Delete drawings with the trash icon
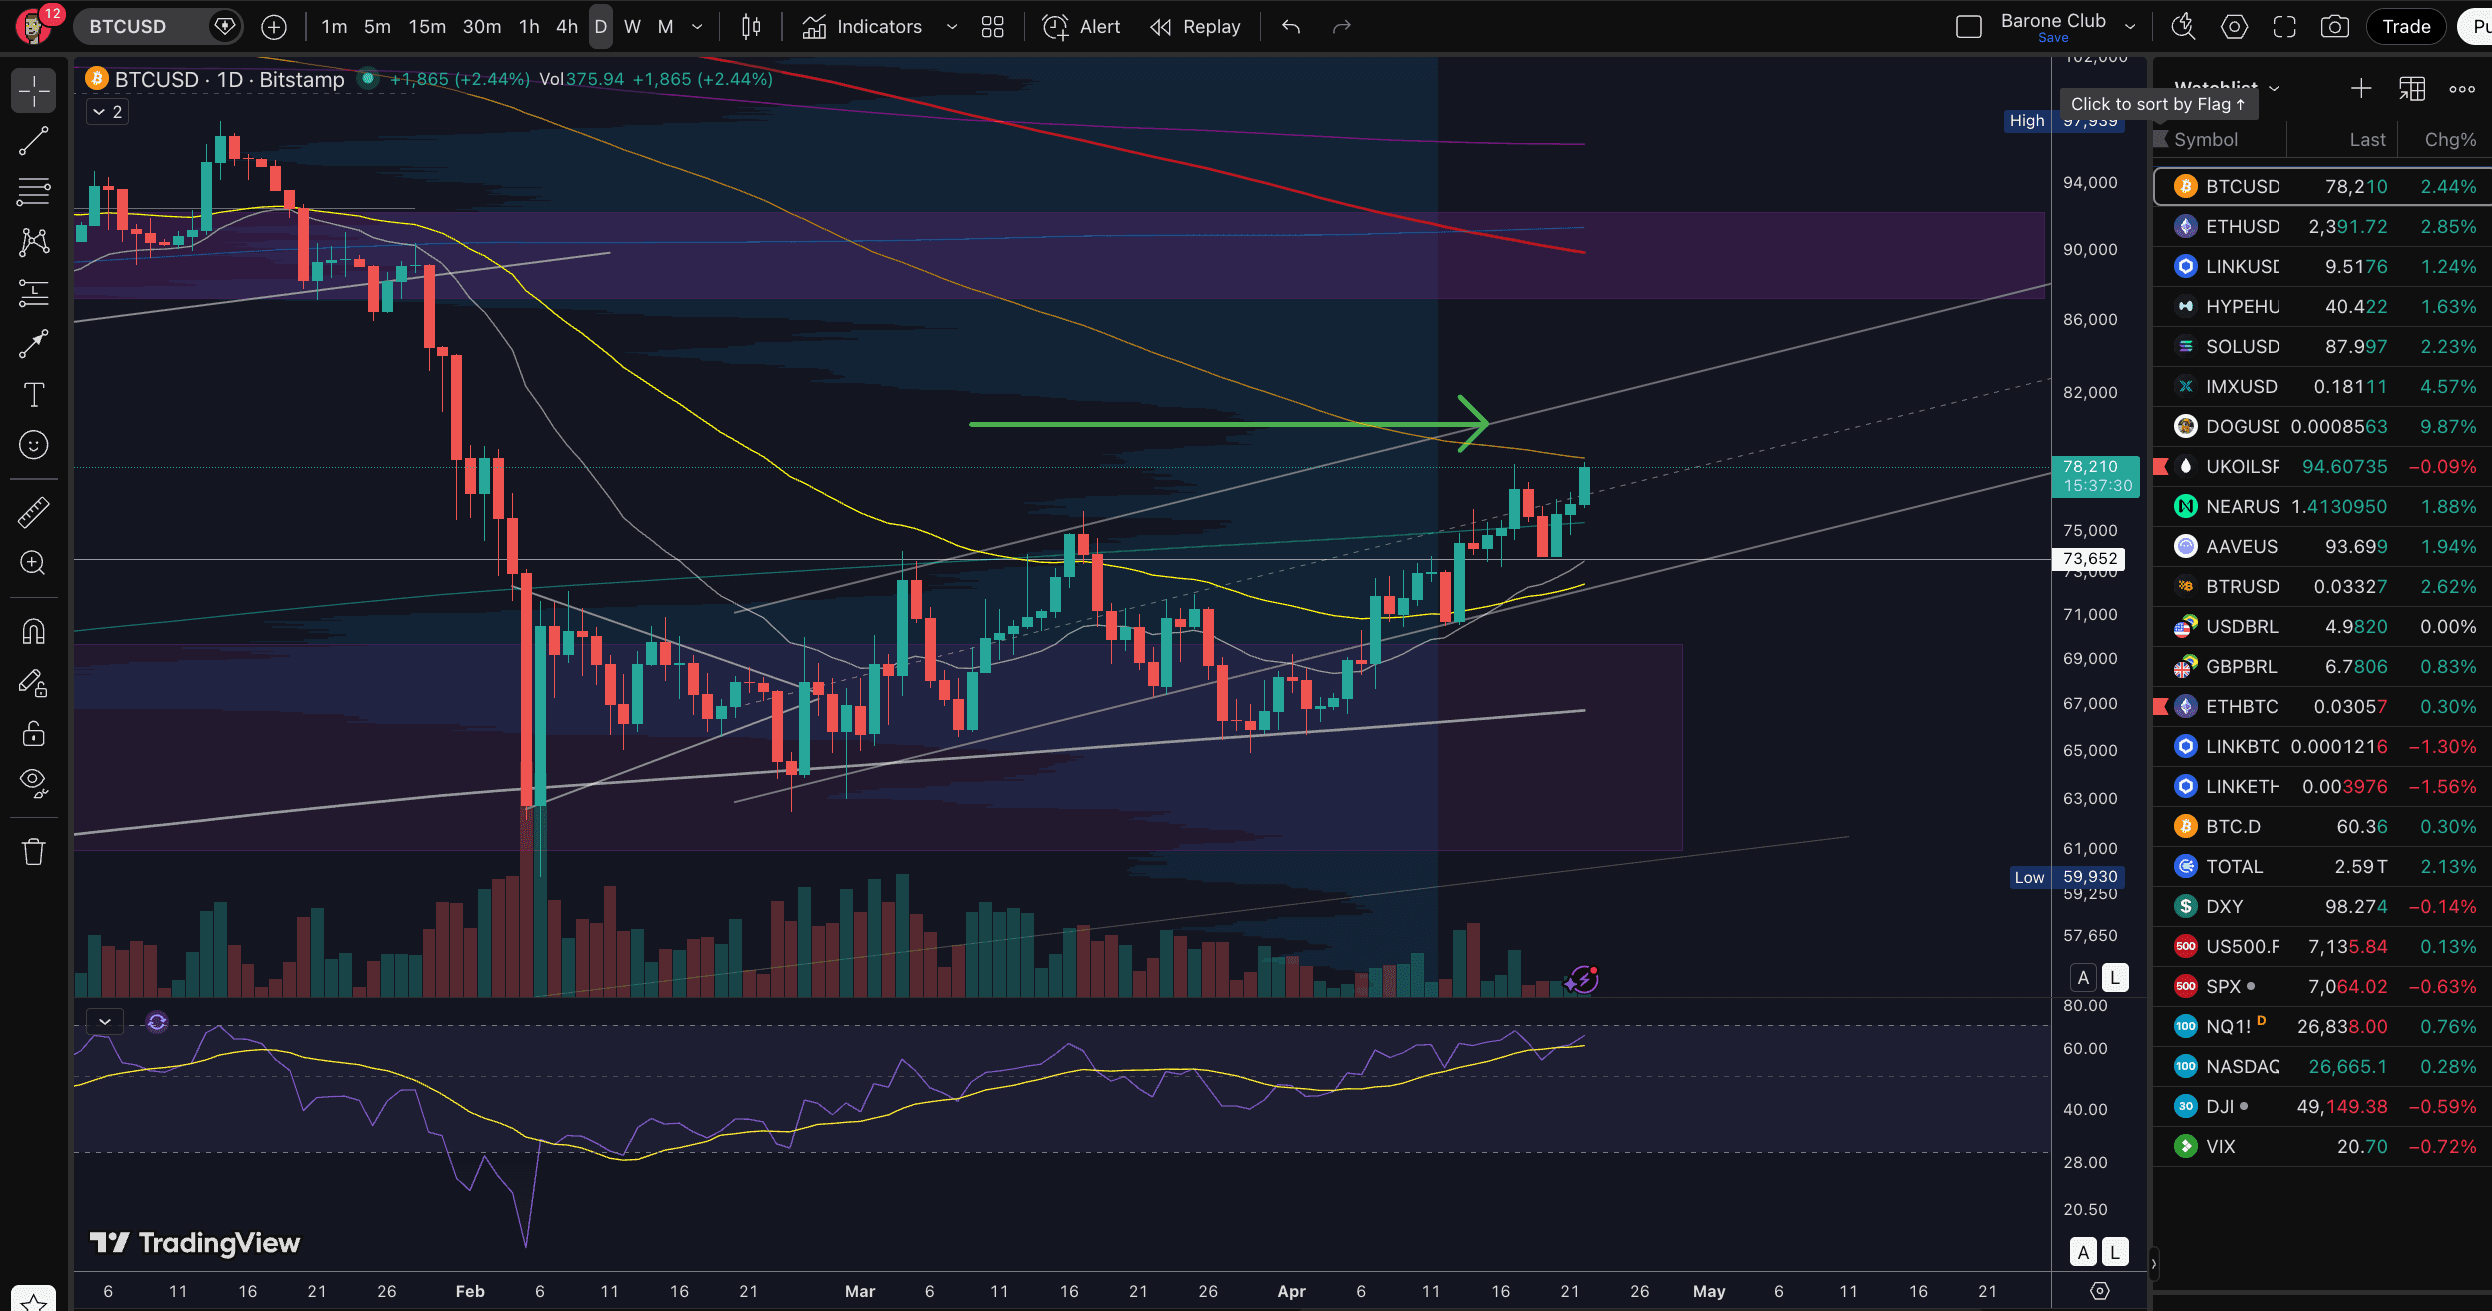The image size is (2492, 1311). pyautogui.click(x=33, y=851)
